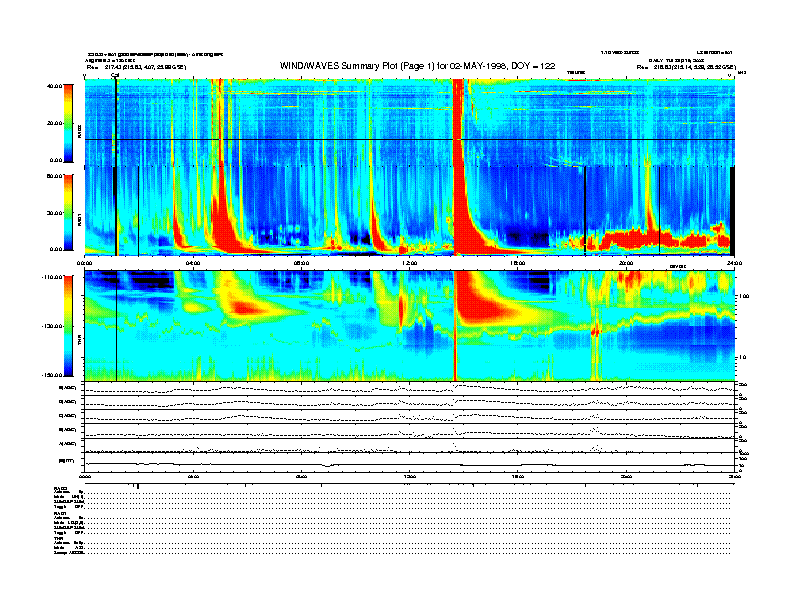Select the 20.00 label on RAD2 color scale
The image size is (792, 612).
(54, 123)
